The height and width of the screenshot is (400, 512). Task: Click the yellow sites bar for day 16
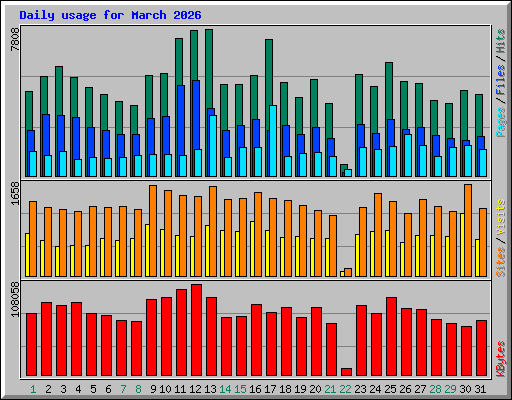(x=252, y=249)
